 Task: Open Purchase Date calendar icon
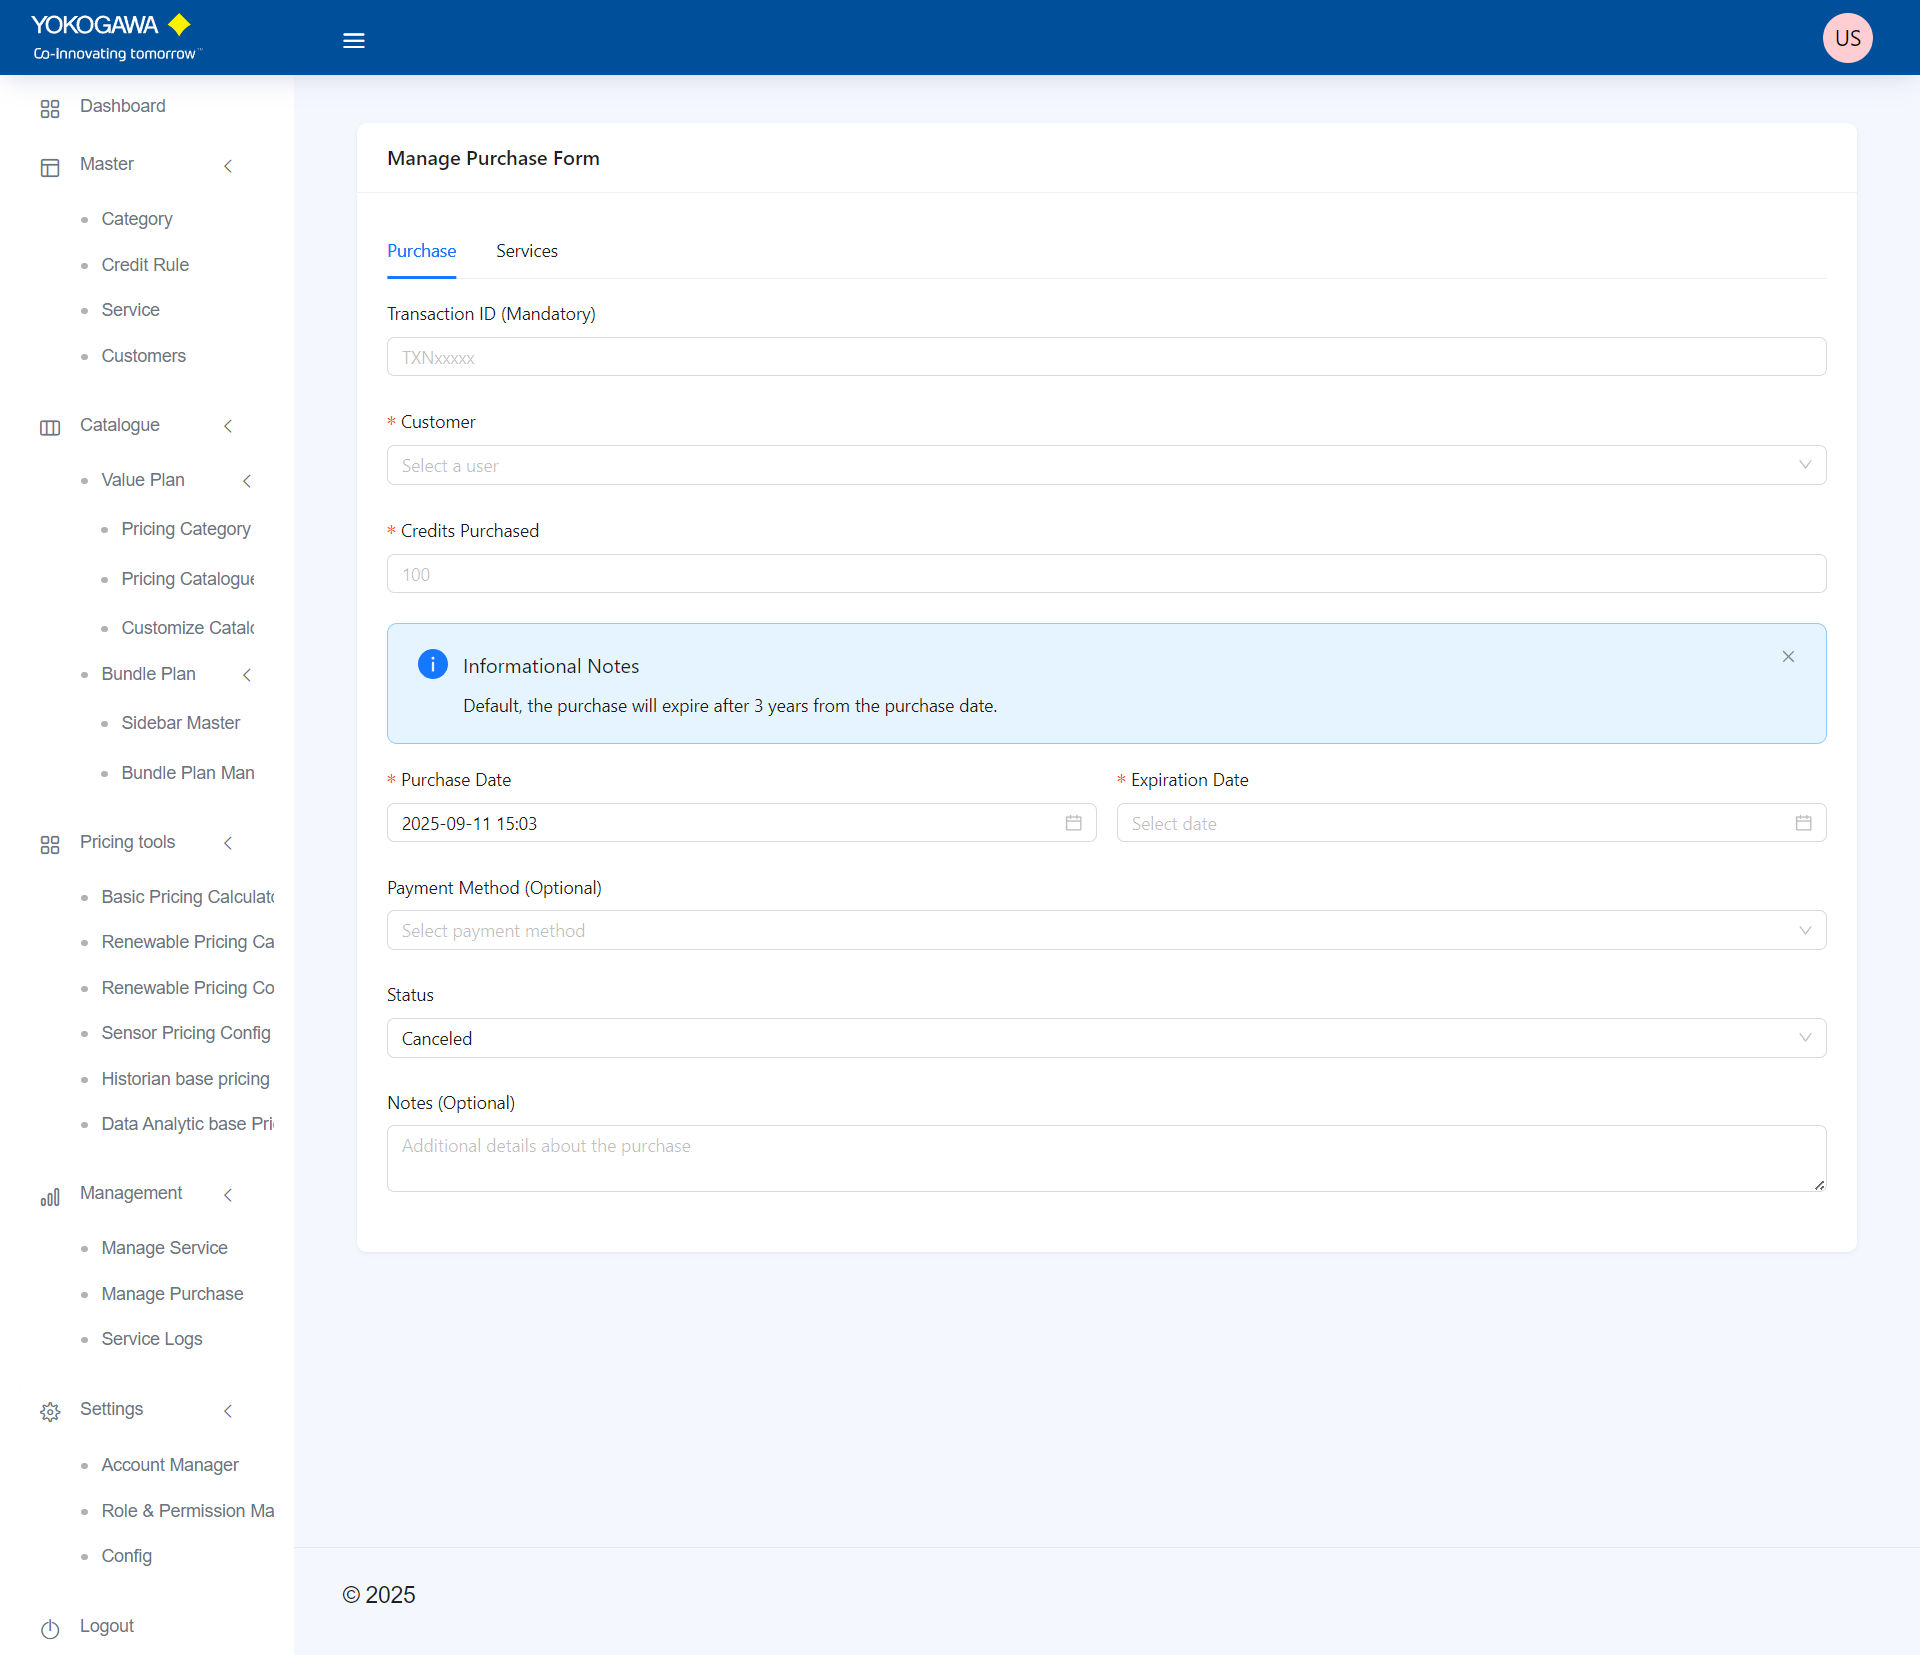[x=1073, y=823]
